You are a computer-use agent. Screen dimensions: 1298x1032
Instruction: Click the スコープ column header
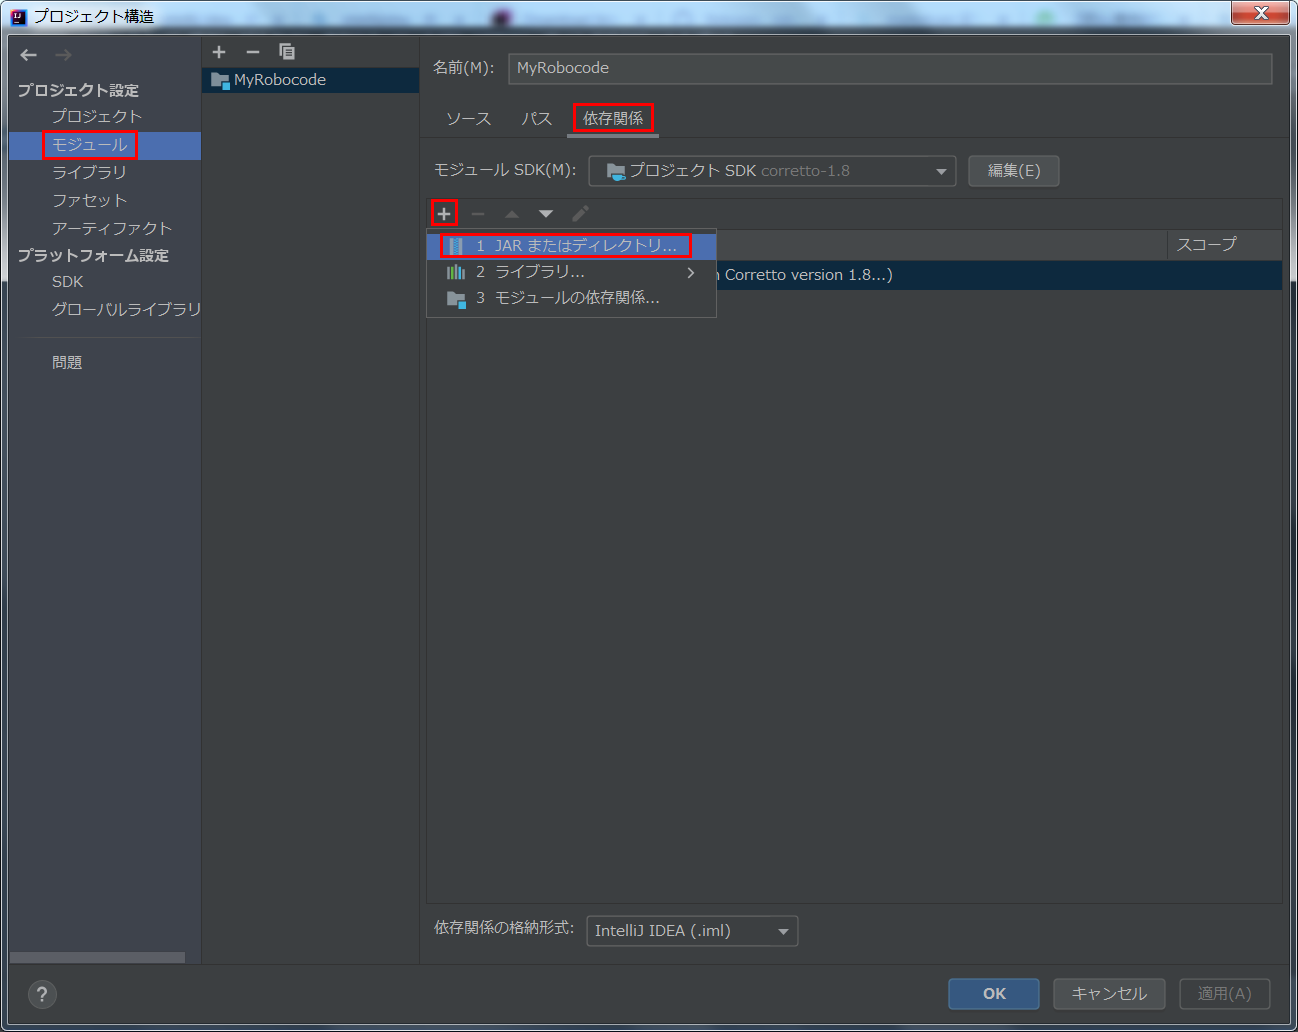coord(1224,245)
